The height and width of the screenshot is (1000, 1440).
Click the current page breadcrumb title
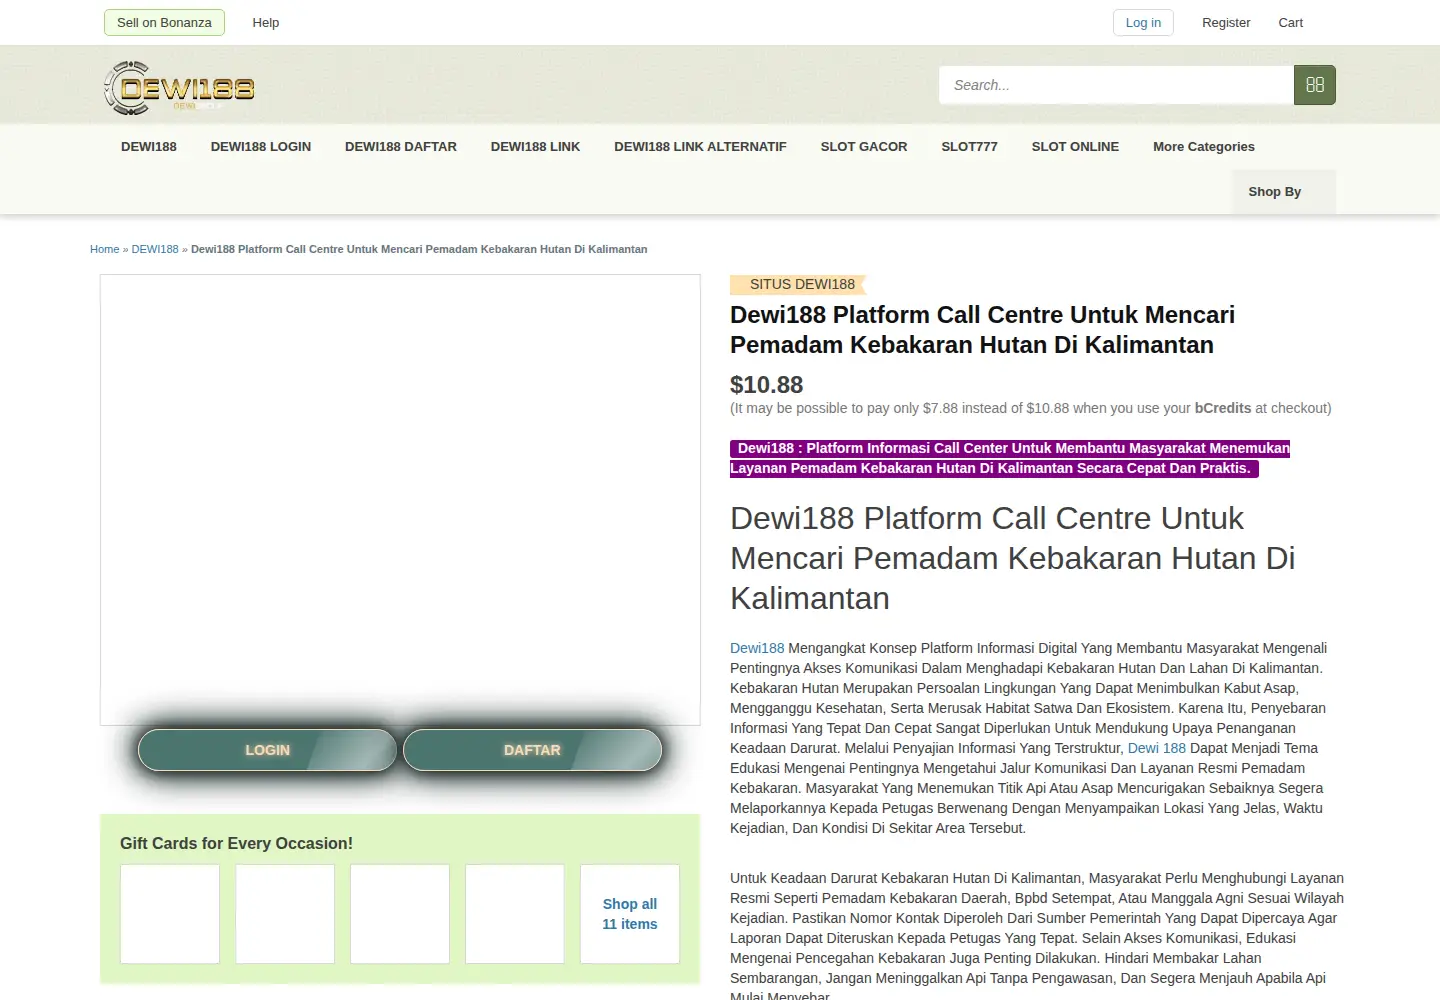pos(419,249)
